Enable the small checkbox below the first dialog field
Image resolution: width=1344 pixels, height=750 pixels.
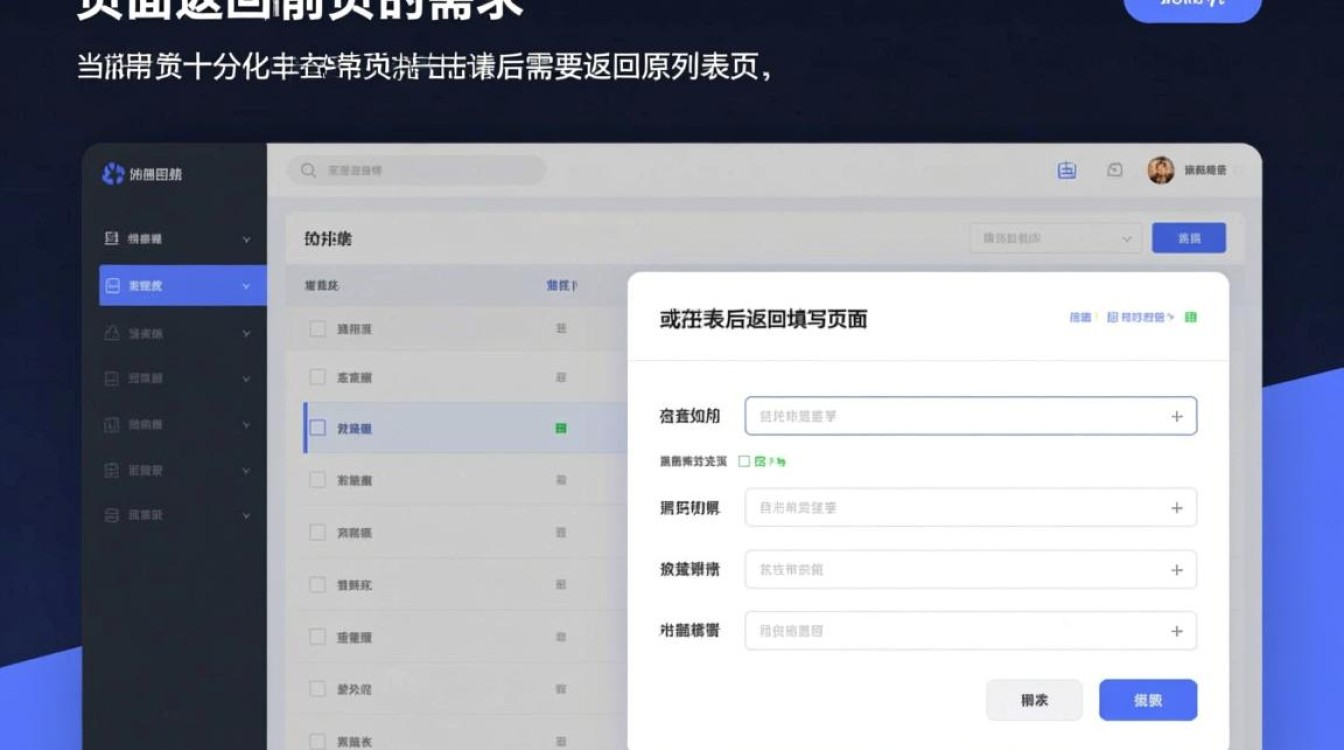743,461
